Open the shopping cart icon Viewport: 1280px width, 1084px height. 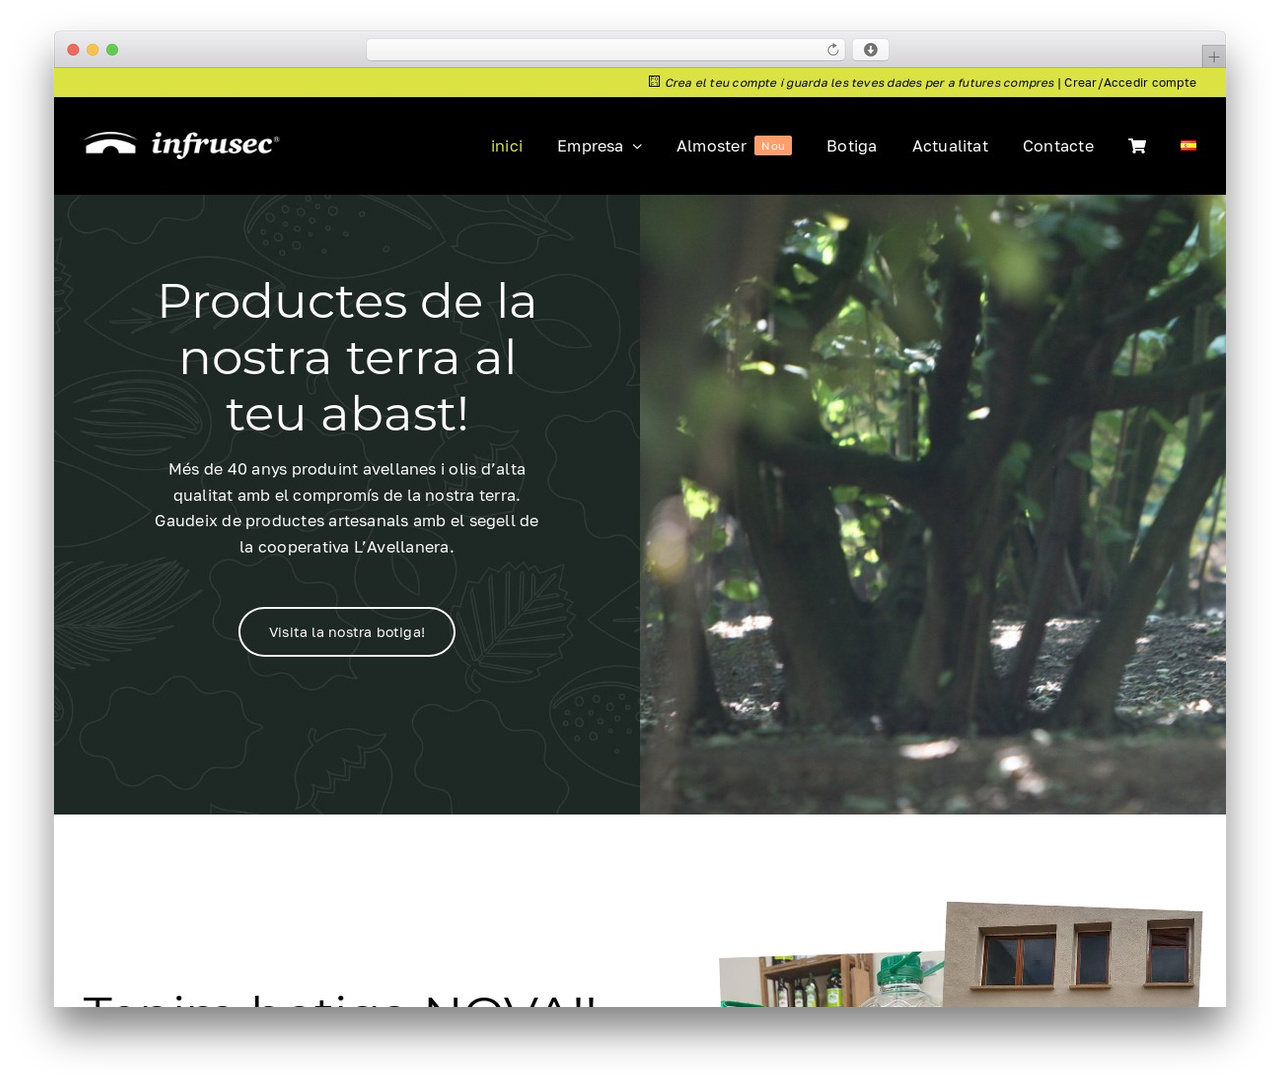[1137, 146]
